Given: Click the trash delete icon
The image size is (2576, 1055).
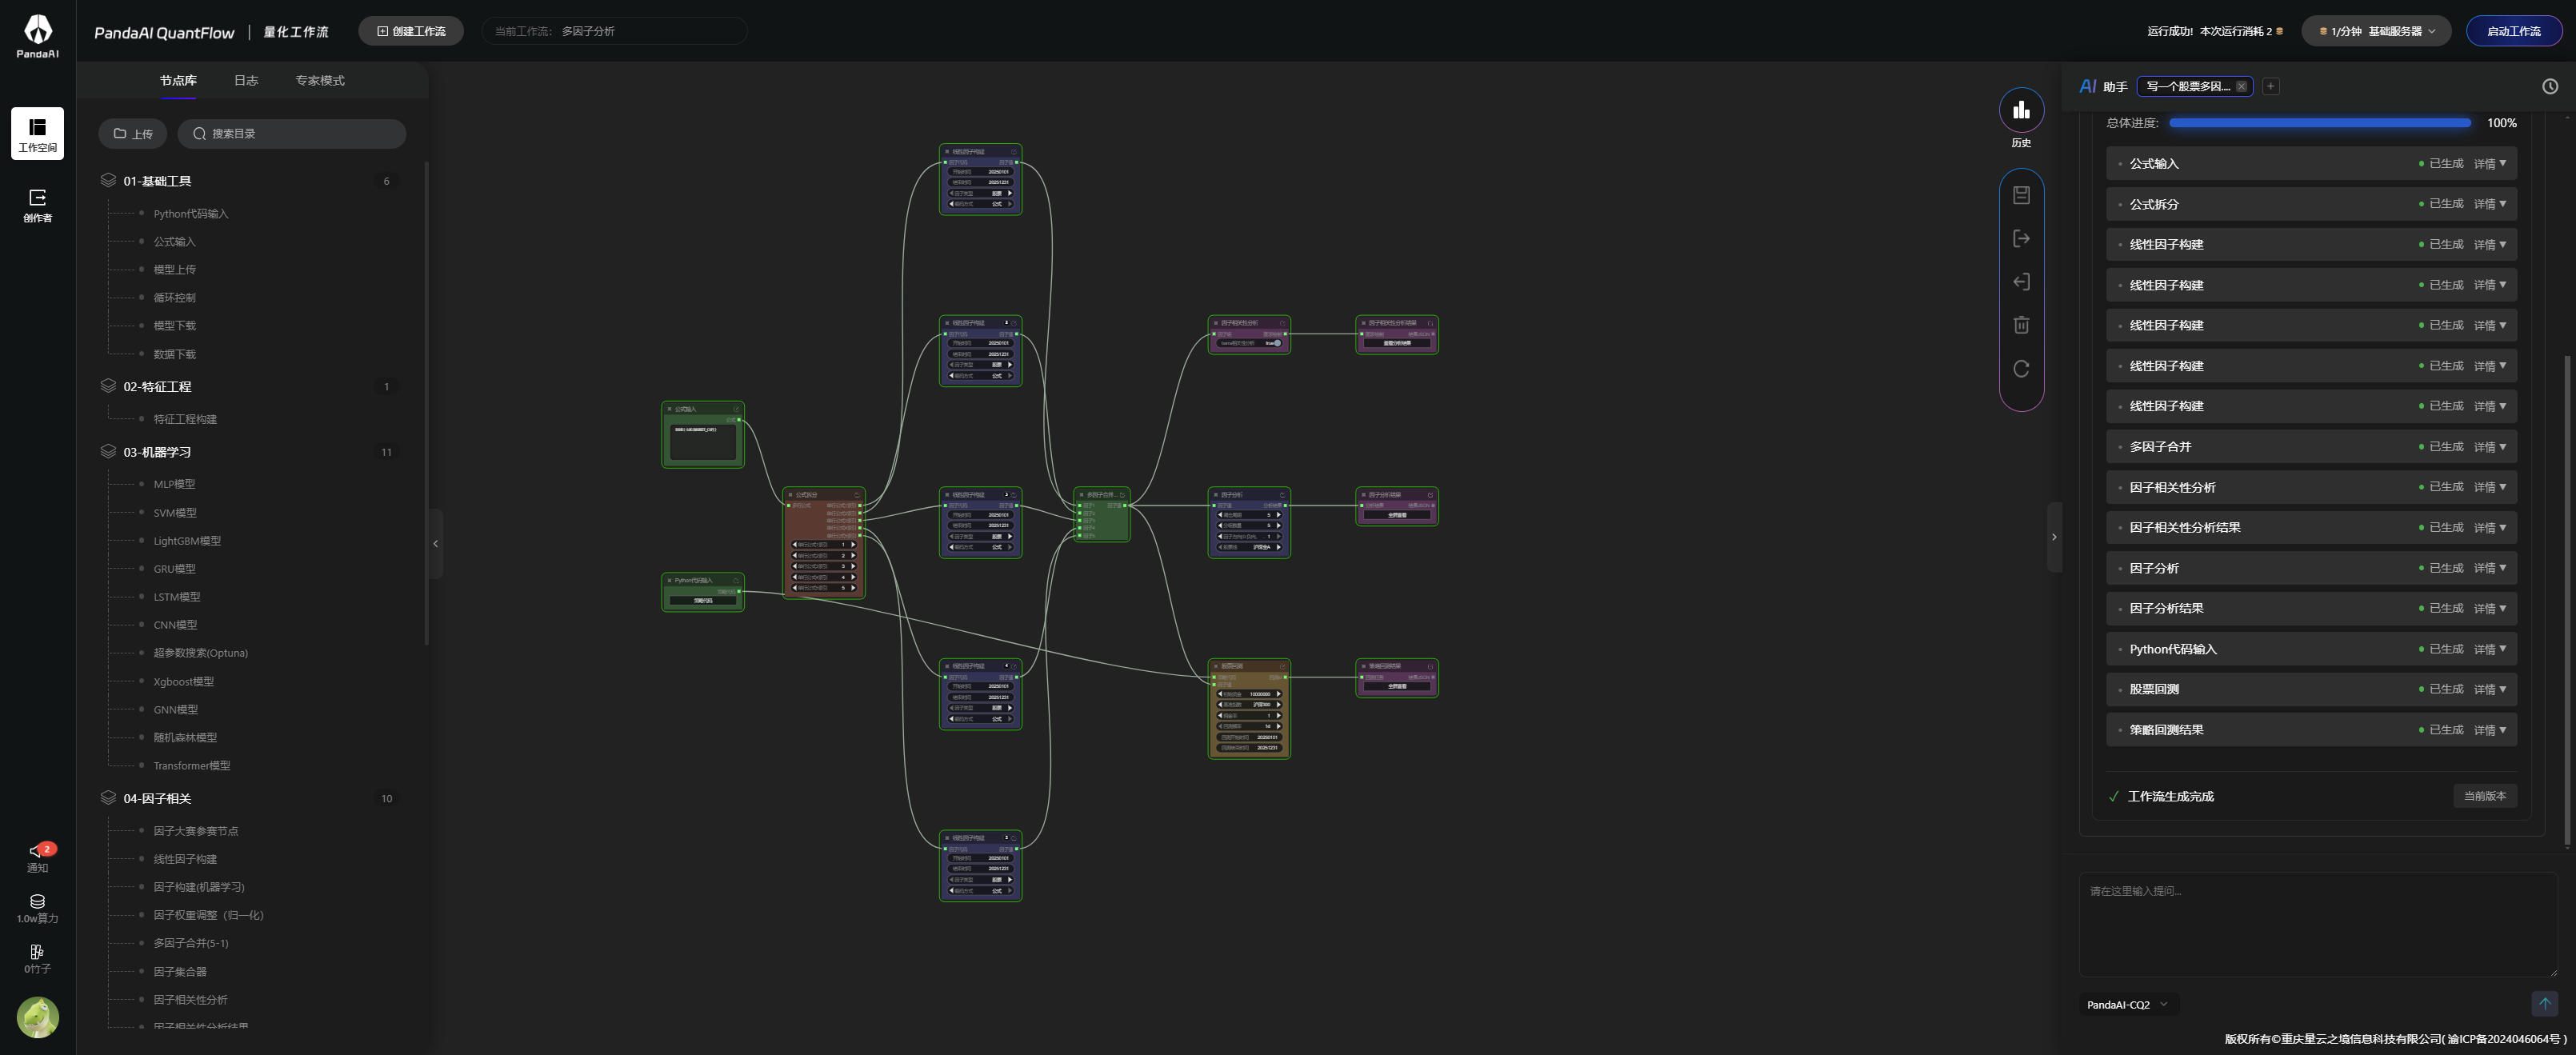Looking at the screenshot, I should coord(2021,325).
